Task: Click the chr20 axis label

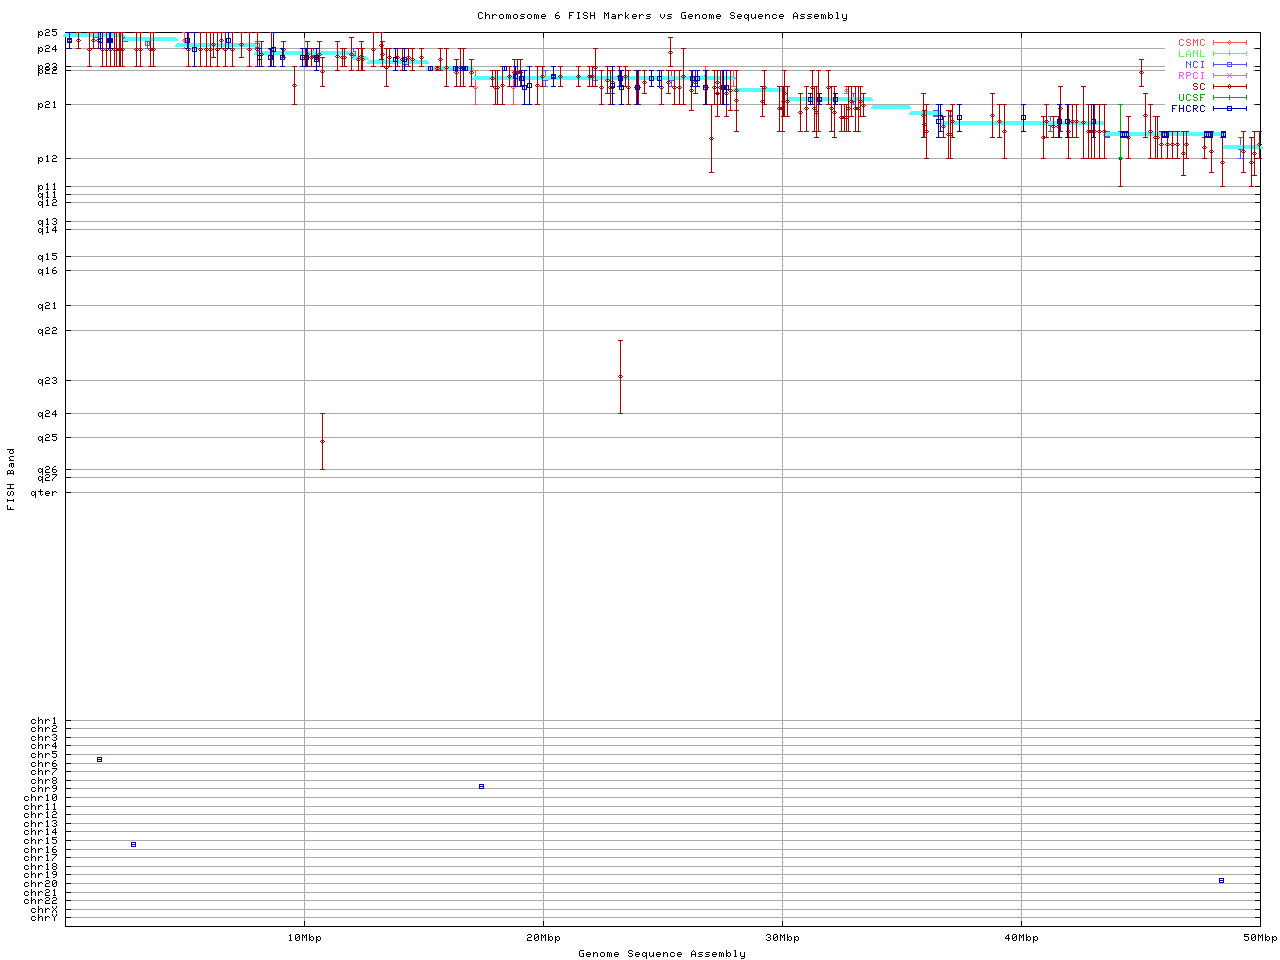Action: pyautogui.click(x=42, y=884)
